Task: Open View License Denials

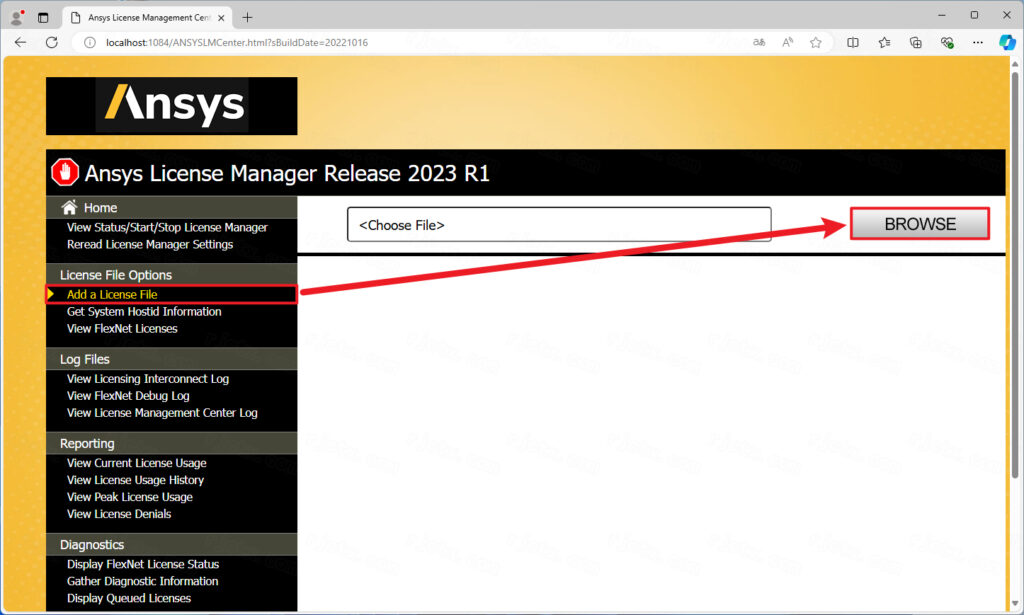Action: (x=119, y=514)
